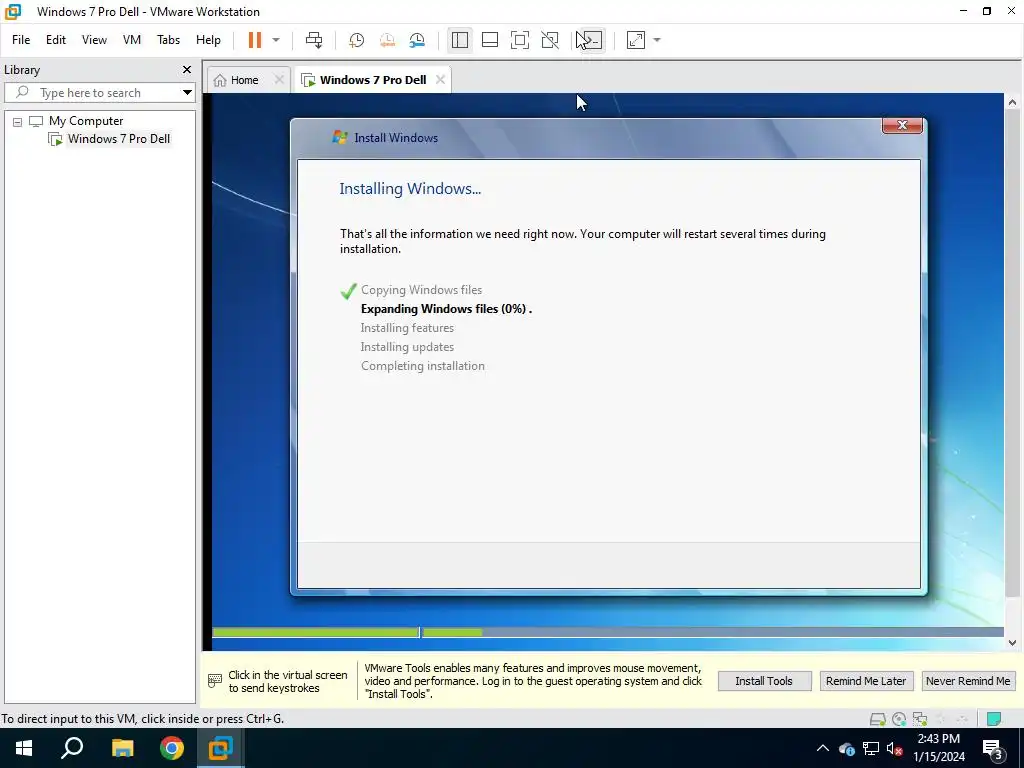Click the hard disk status icon
The image size is (1024, 768).
pyautogui.click(x=878, y=719)
